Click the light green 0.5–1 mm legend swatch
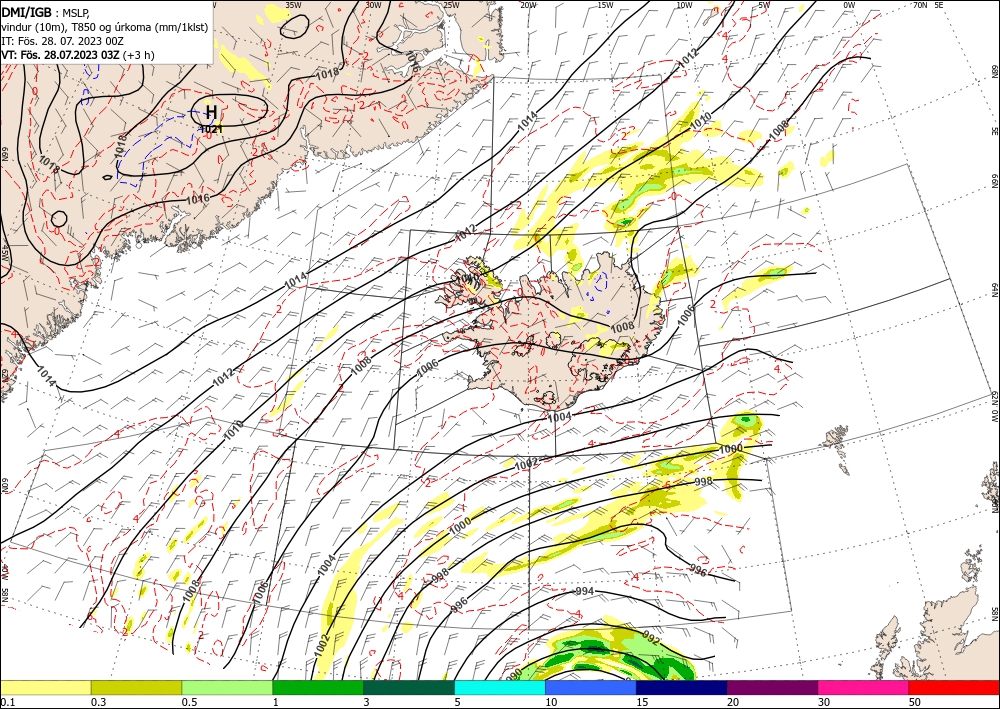 pyautogui.click(x=227, y=687)
